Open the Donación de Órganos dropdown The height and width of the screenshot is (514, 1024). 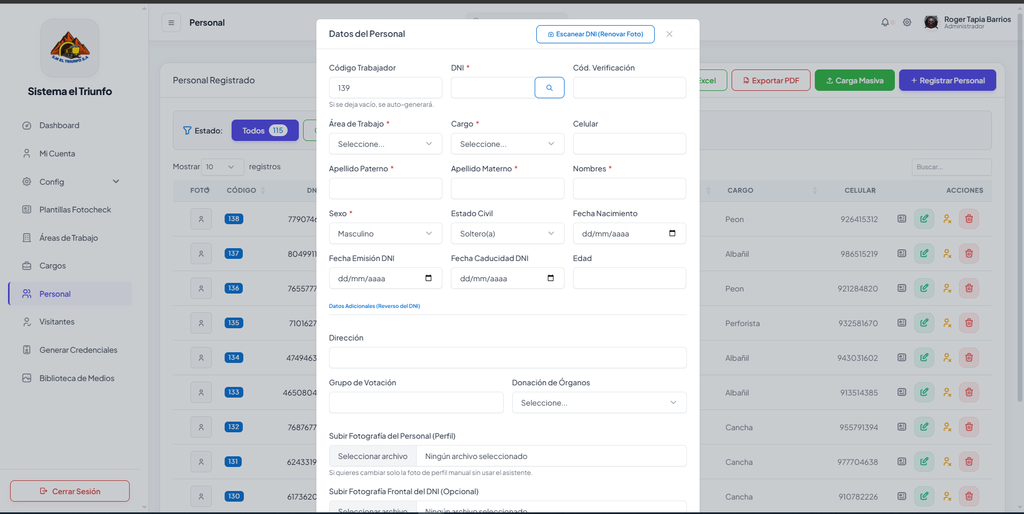(x=599, y=403)
